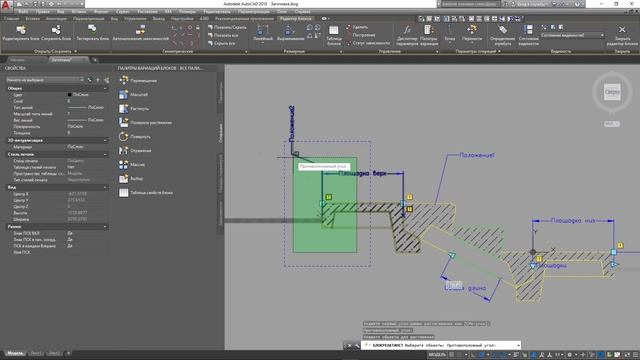This screenshot has width=640, height=360.
Task: Select the Rotate (Повернуть) action in palette
Action: click(135, 137)
